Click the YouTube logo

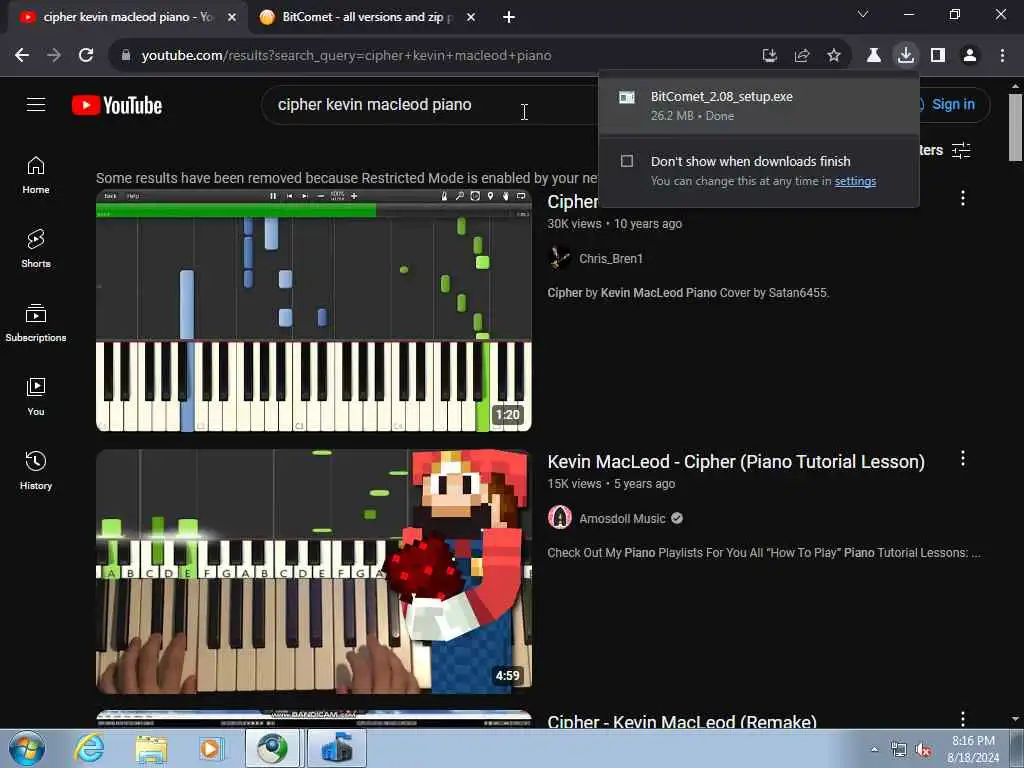tap(117, 105)
